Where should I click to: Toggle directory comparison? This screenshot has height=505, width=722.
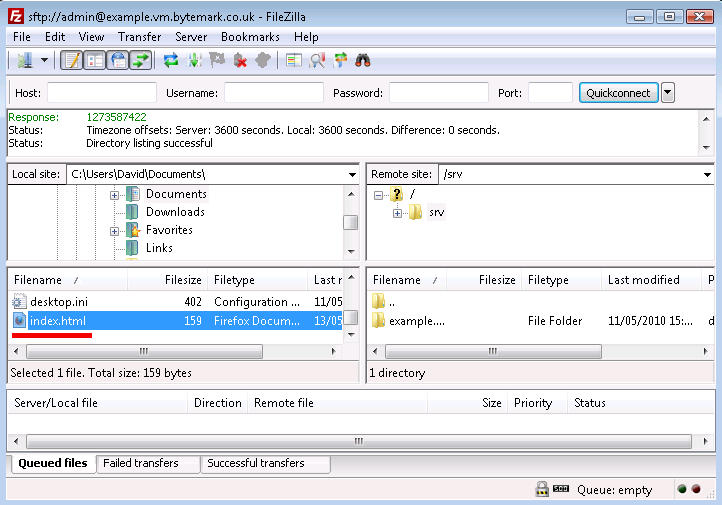(x=317, y=60)
